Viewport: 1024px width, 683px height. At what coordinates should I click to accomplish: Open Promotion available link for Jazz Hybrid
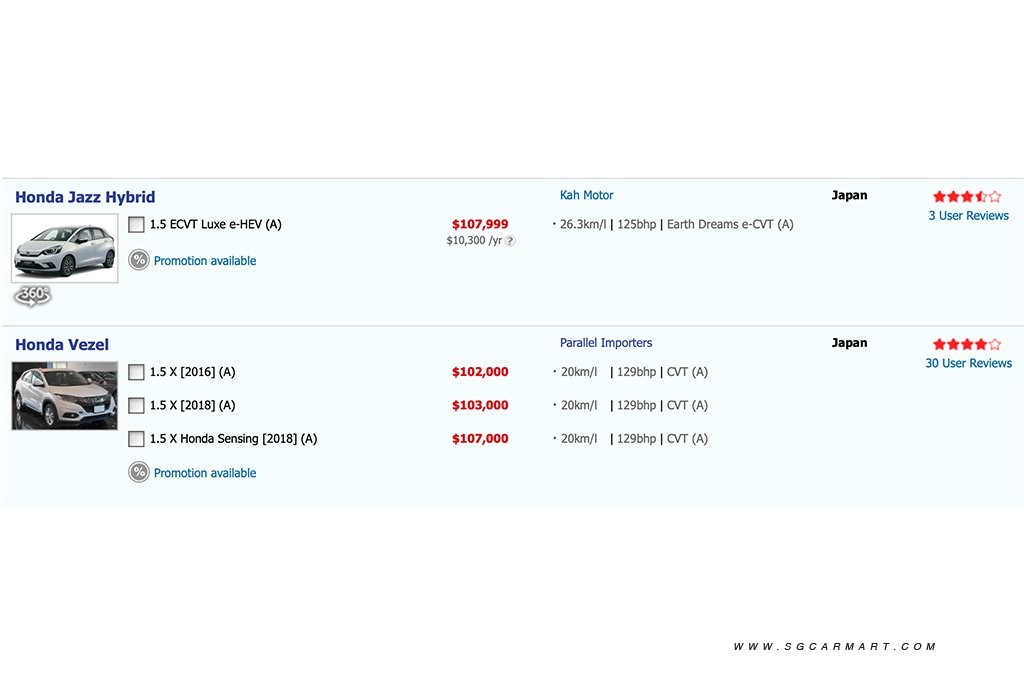205,261
